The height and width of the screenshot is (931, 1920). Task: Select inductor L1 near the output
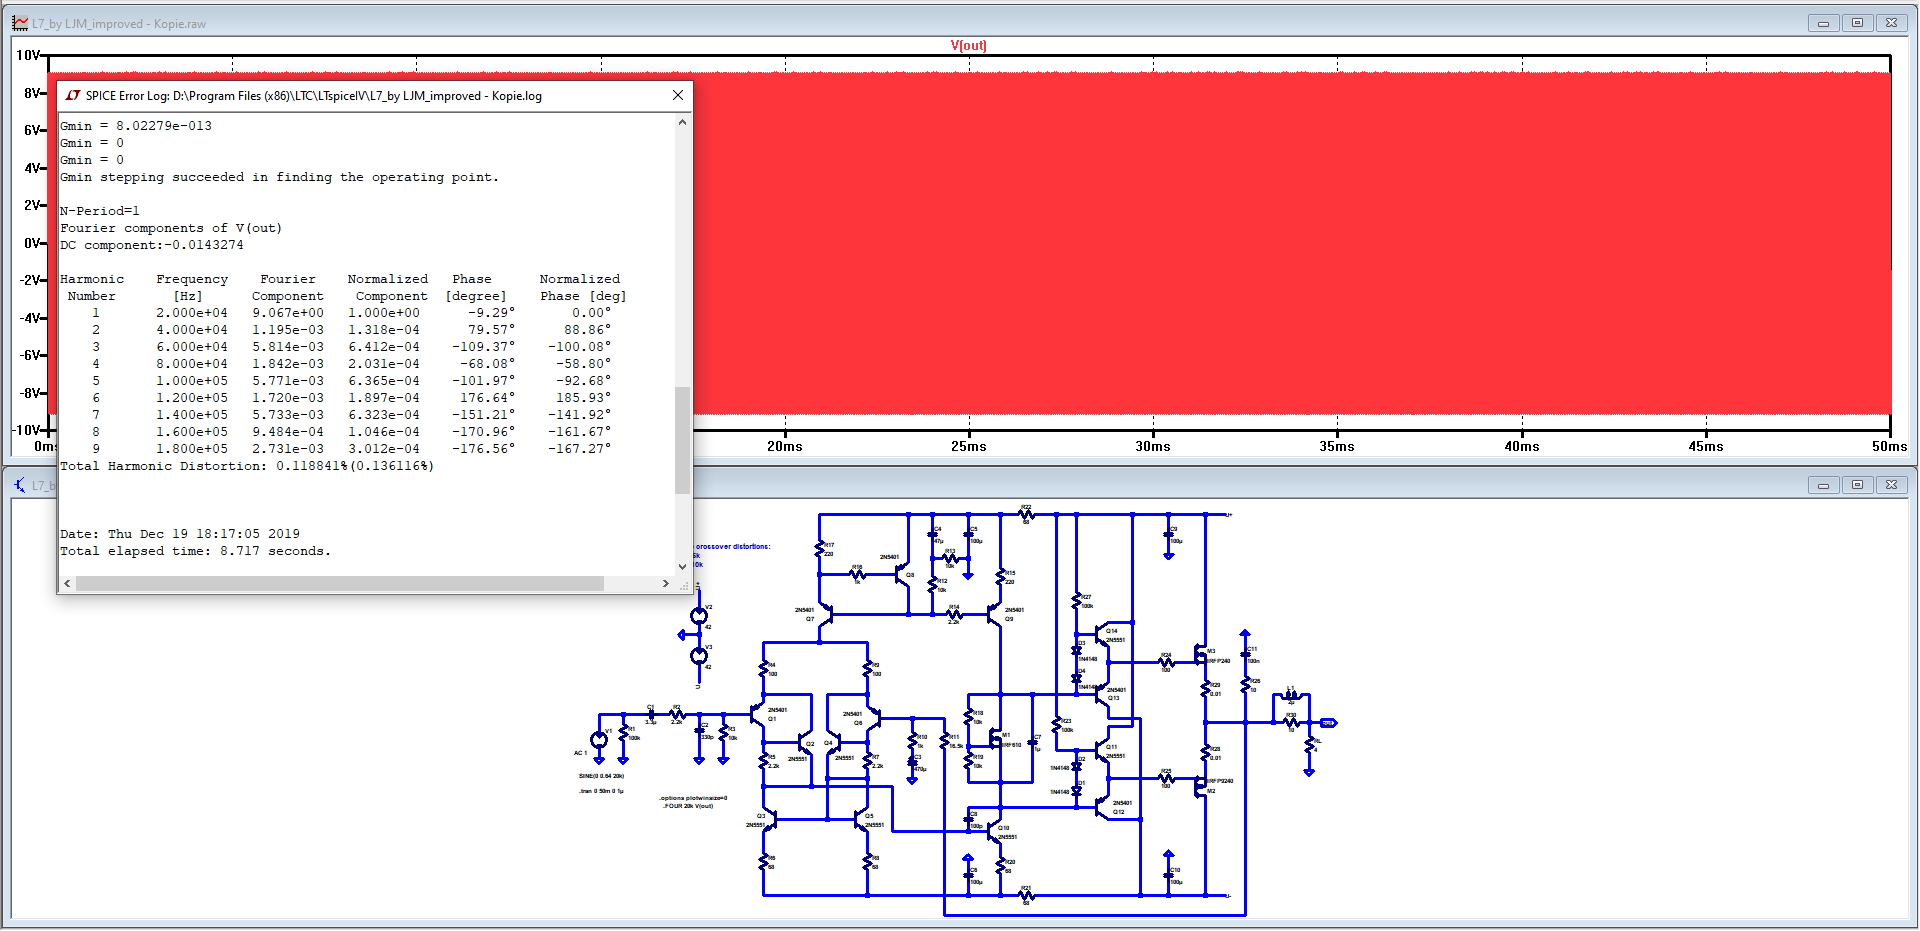coord(1290,695)
